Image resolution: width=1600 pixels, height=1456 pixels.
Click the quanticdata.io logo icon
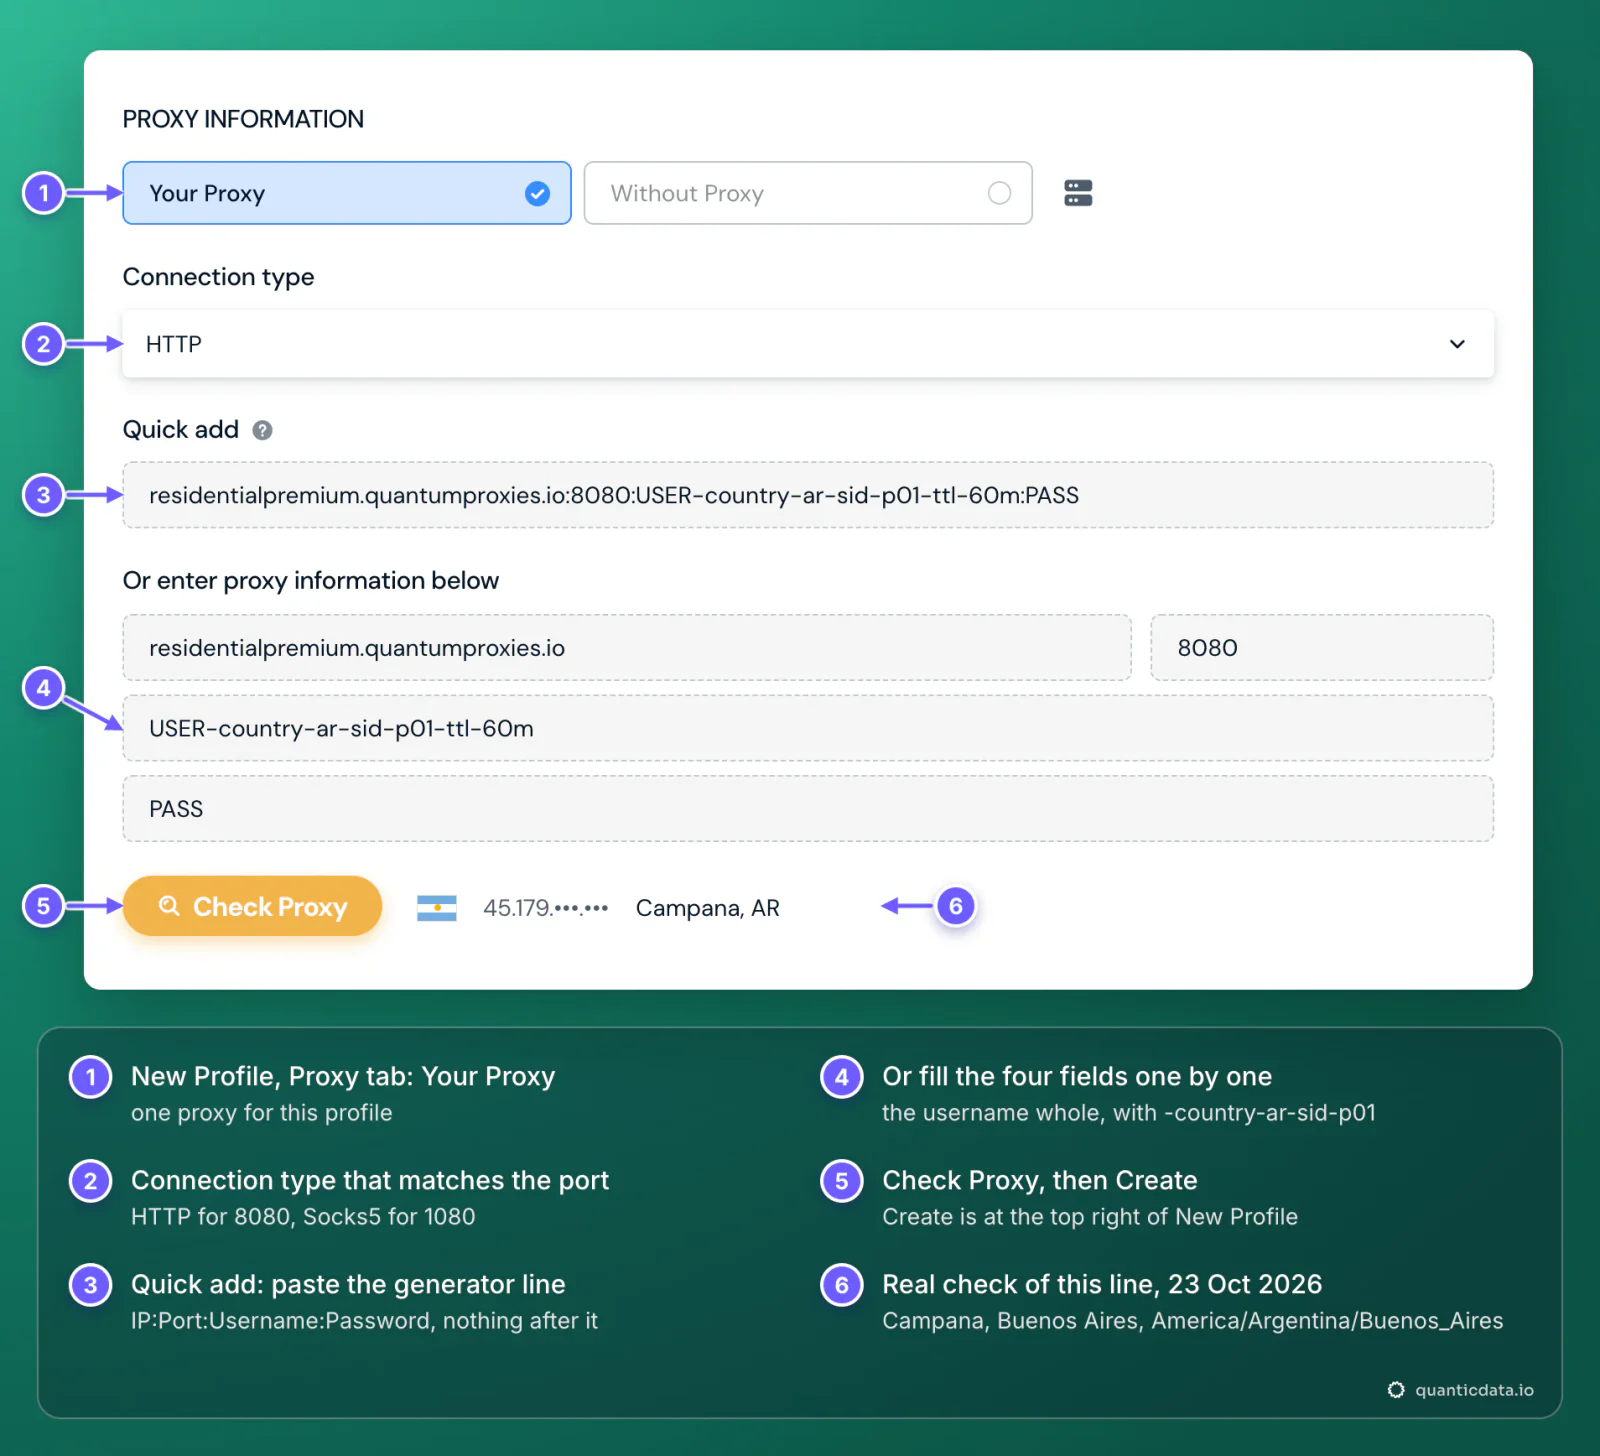(1396, 1390)
